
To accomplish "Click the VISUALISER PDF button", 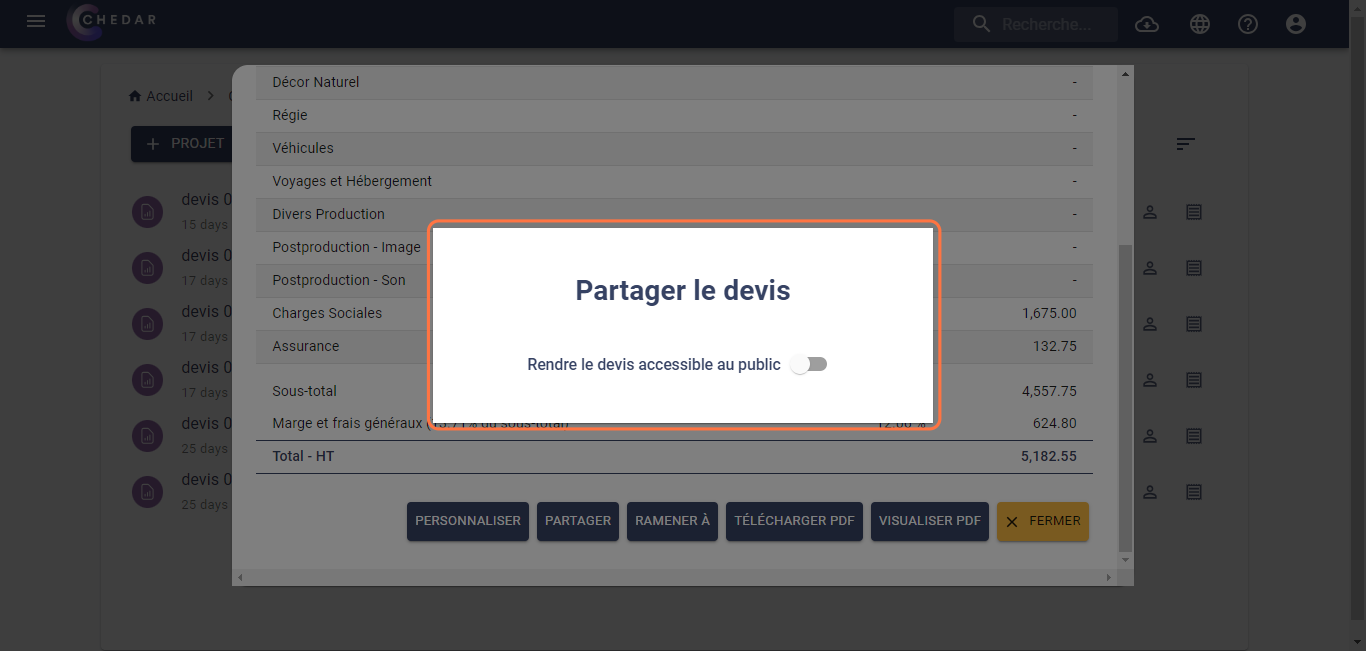I will pos(929,521).
